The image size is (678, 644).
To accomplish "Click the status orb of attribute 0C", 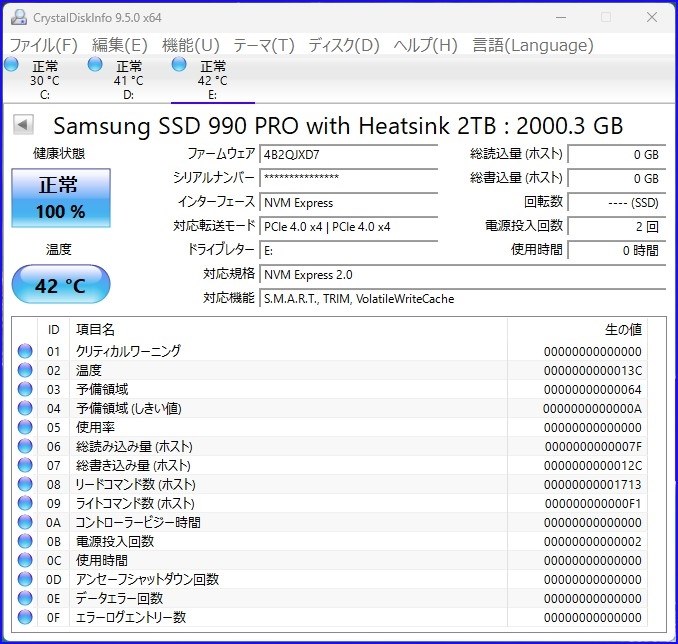I will point(25,560).
